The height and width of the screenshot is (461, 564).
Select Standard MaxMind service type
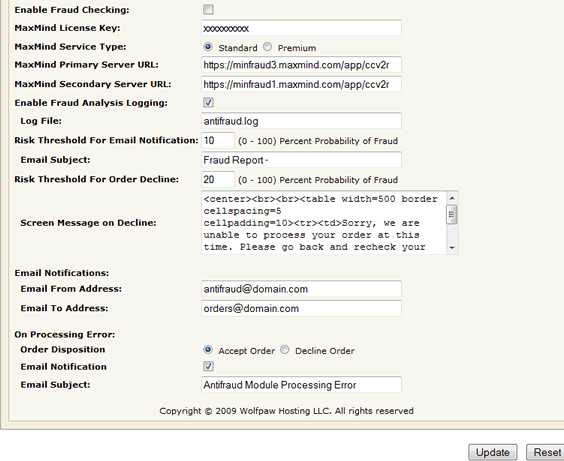pyautogui.click(x=208, y=47)
